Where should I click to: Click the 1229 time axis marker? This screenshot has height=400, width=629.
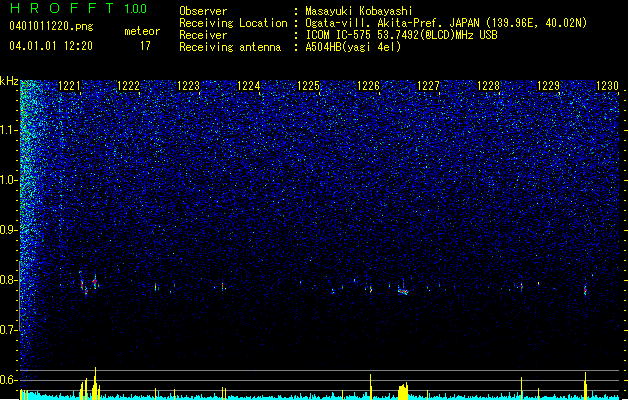point(548,86)
